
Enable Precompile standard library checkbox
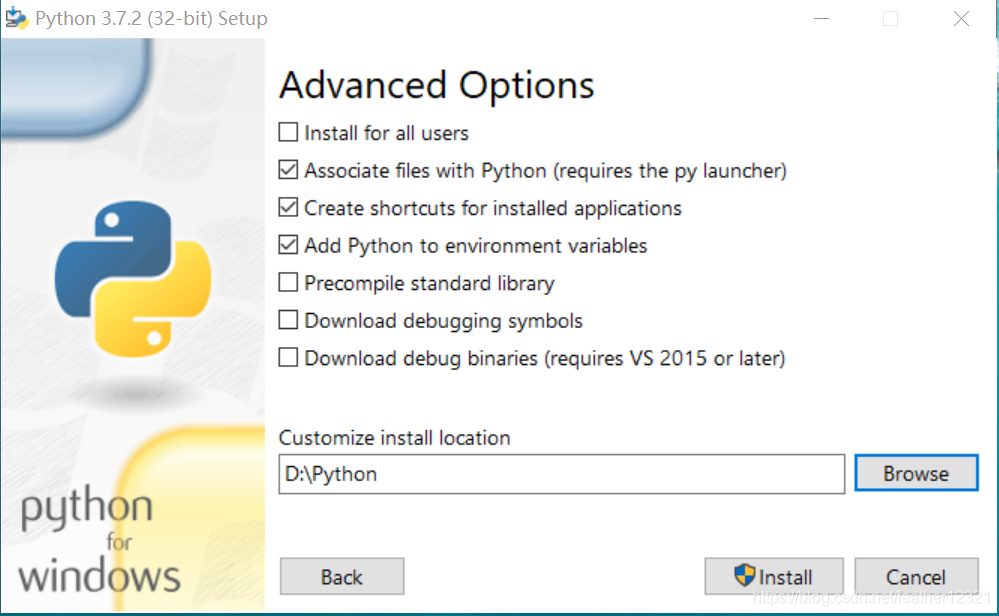tap(288, 283)
